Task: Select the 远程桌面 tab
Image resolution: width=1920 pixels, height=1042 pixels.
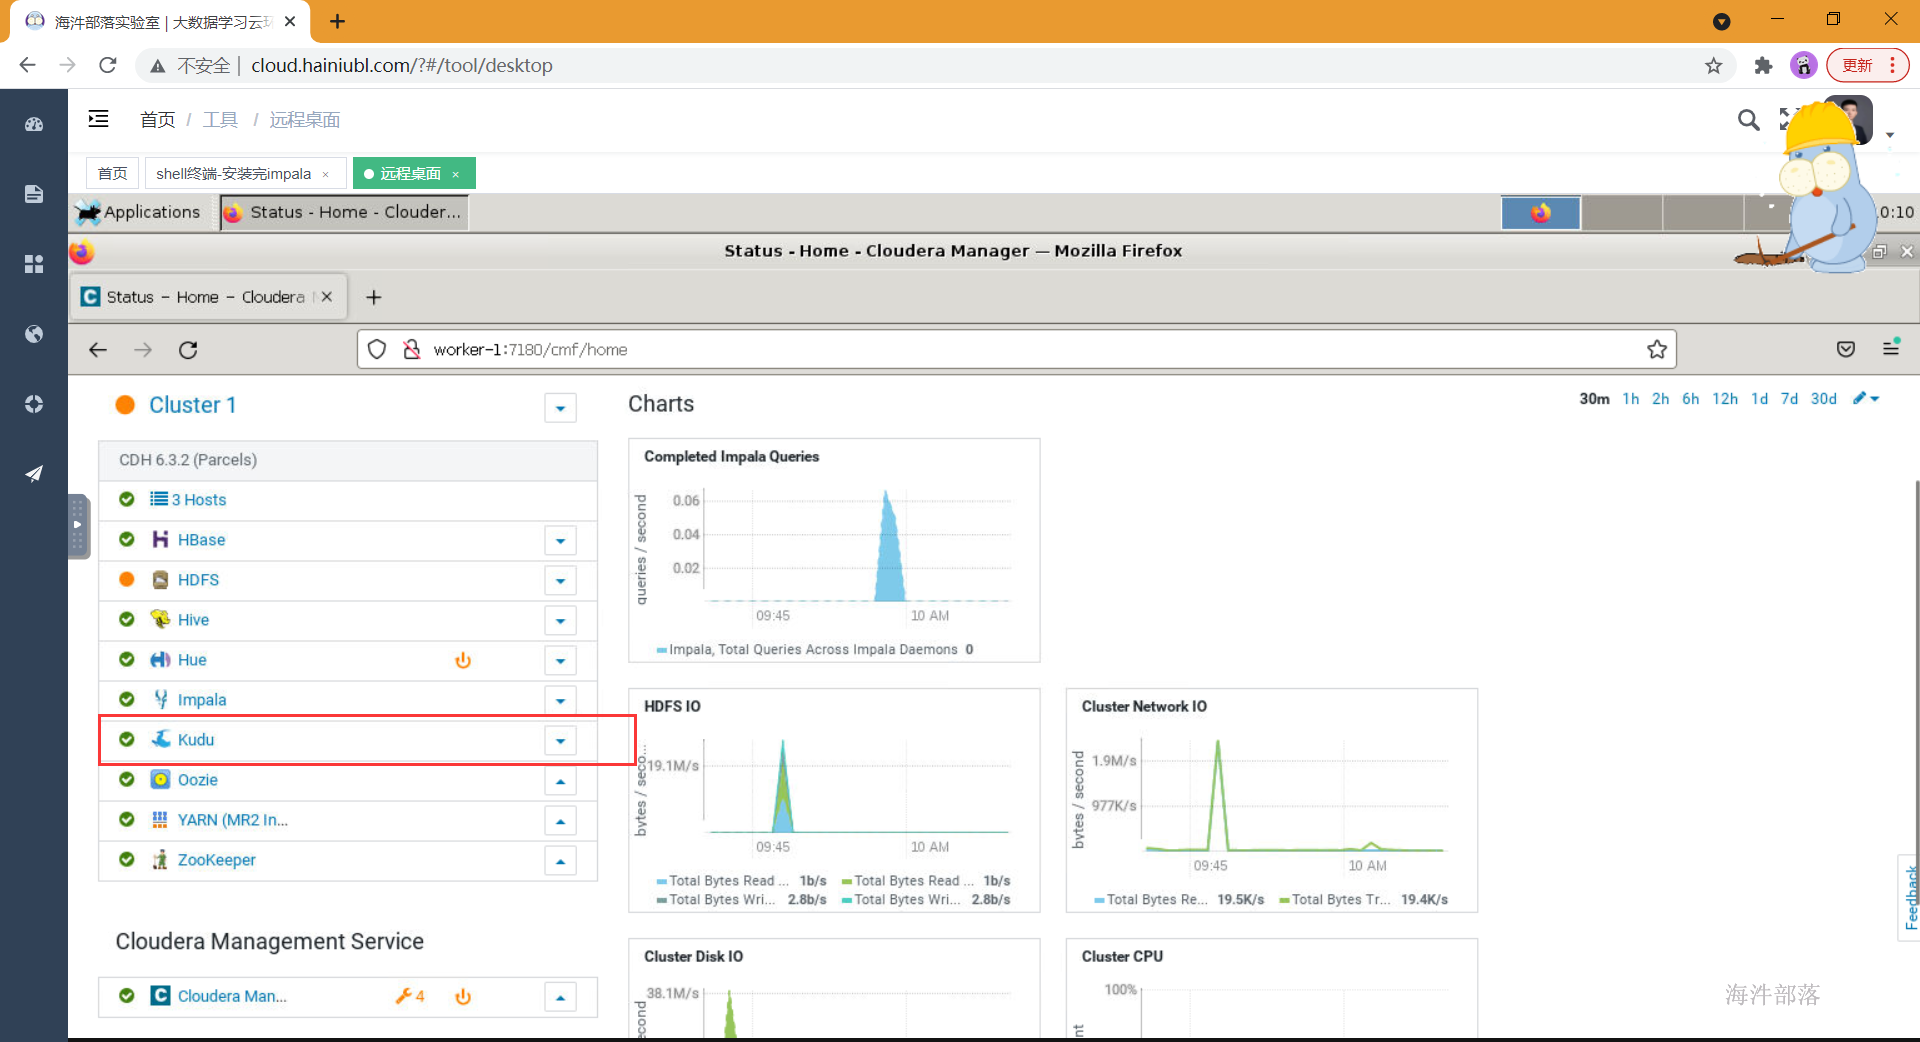Action: pyautogui.click(x=414, y=173)
